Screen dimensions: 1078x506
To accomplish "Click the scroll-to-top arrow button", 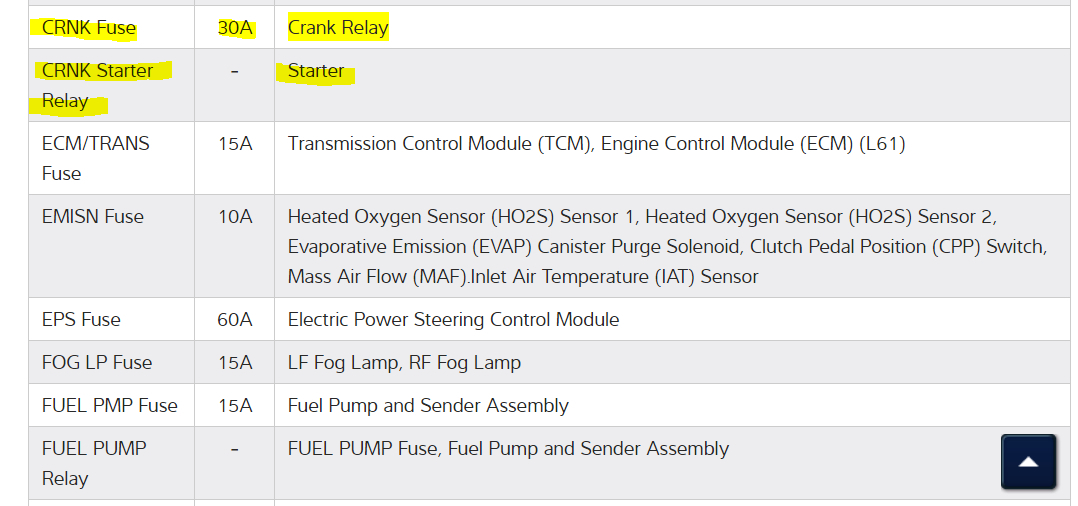I will pyautogui.click(x=1028, y=462).
